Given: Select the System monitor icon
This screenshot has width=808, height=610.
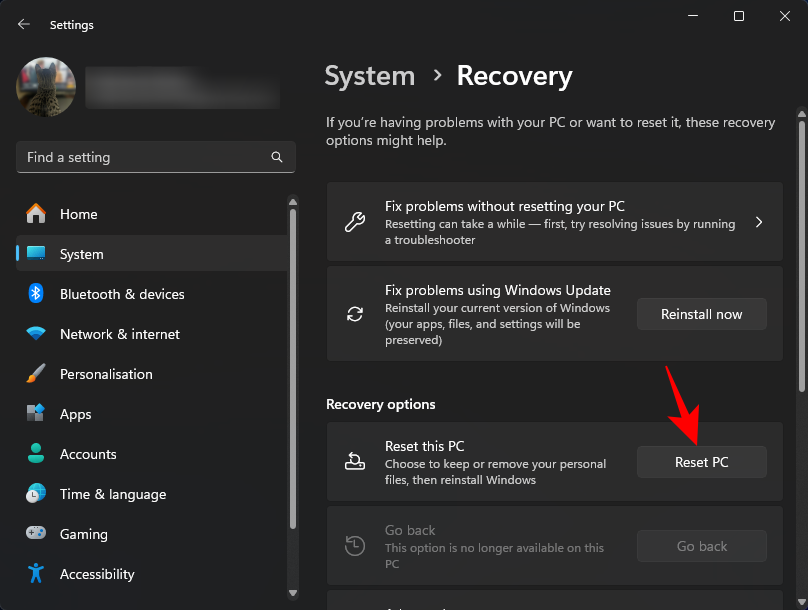Looking at the screenshot, I should (36, 253).
